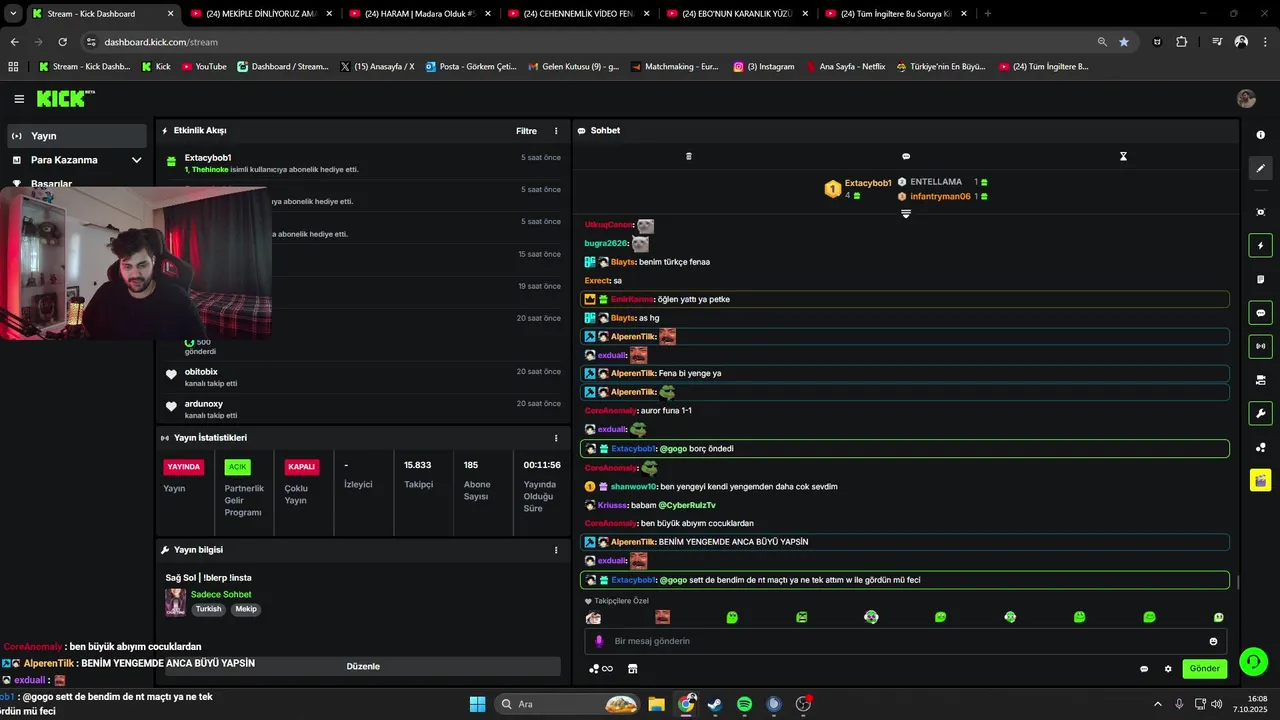
Task: Click the Windows Start button
Action: (477, 704)
